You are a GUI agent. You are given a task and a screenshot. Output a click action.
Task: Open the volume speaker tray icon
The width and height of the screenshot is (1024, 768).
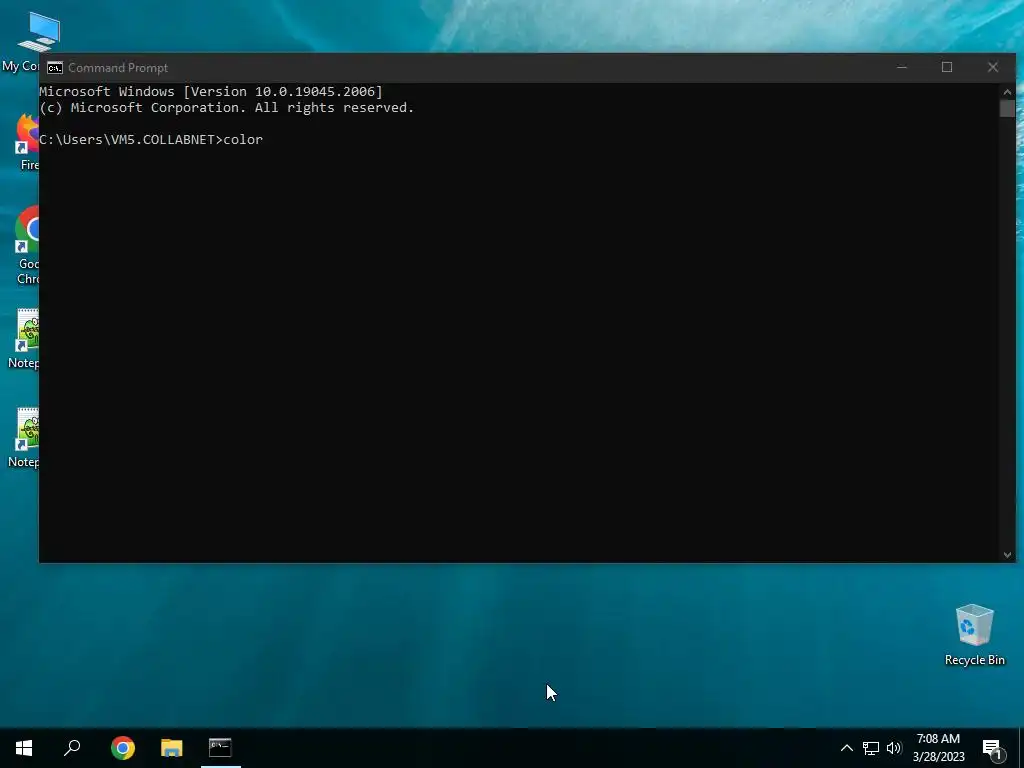click(x=894, y=748)
